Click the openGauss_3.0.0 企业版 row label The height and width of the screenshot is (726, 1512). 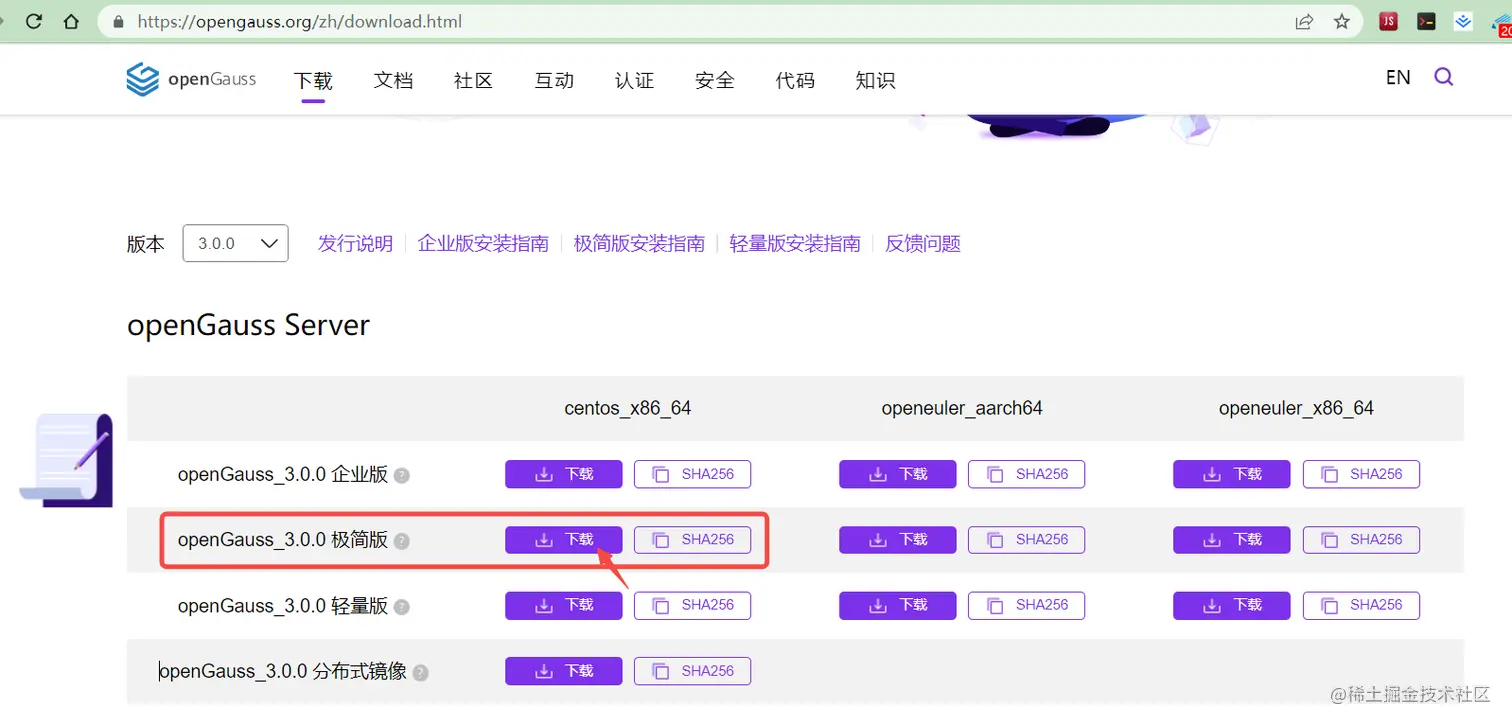tap(283, 475)
